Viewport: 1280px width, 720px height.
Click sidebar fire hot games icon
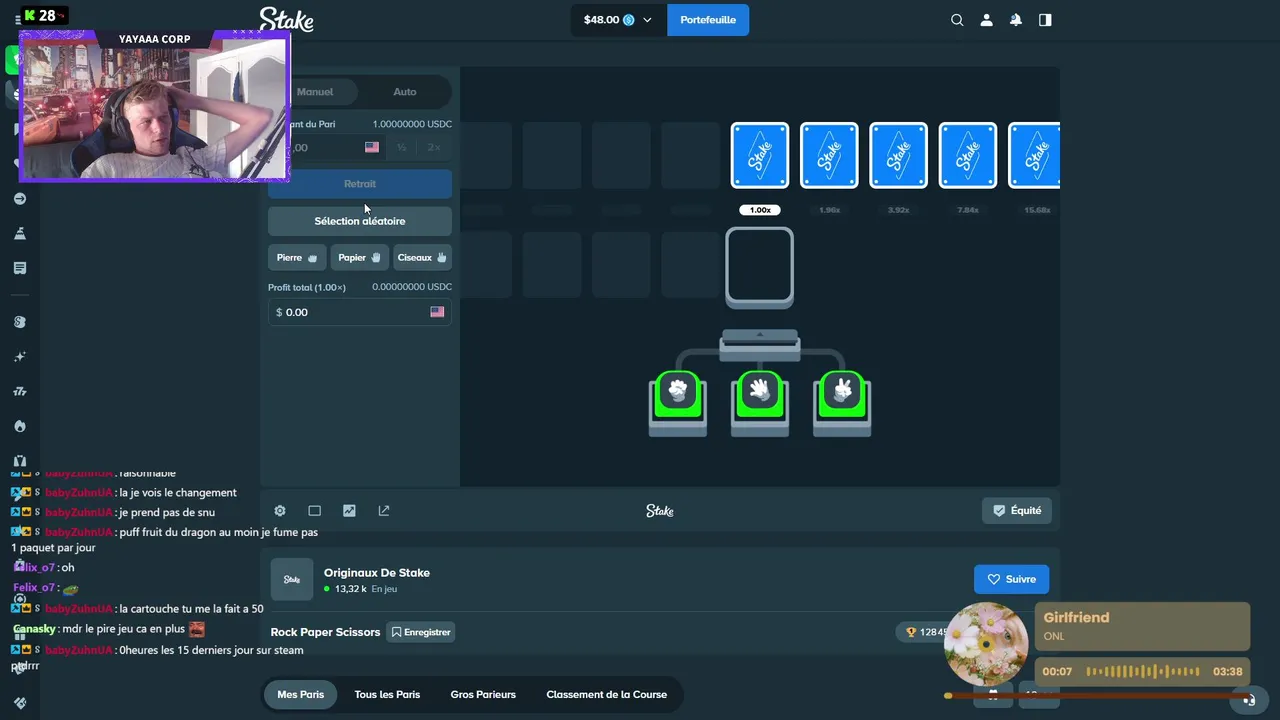(x=20, y=426)
